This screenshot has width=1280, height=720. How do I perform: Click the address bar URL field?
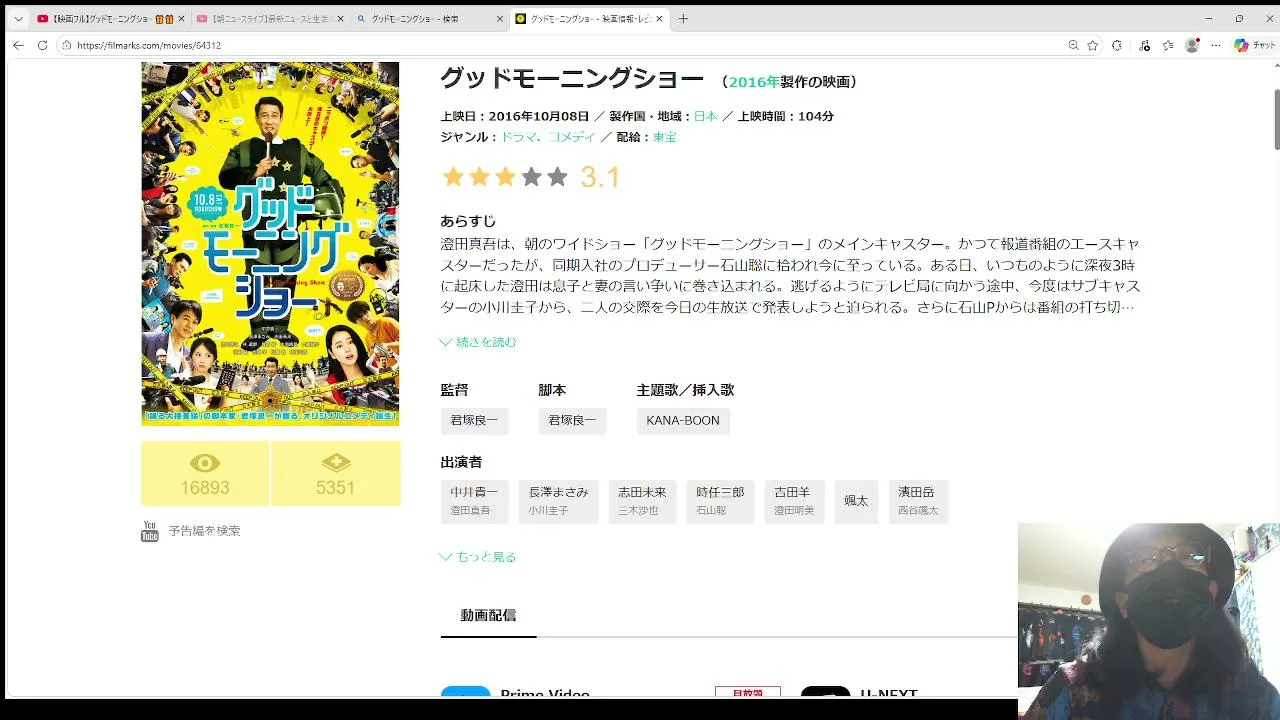(560, 45)
